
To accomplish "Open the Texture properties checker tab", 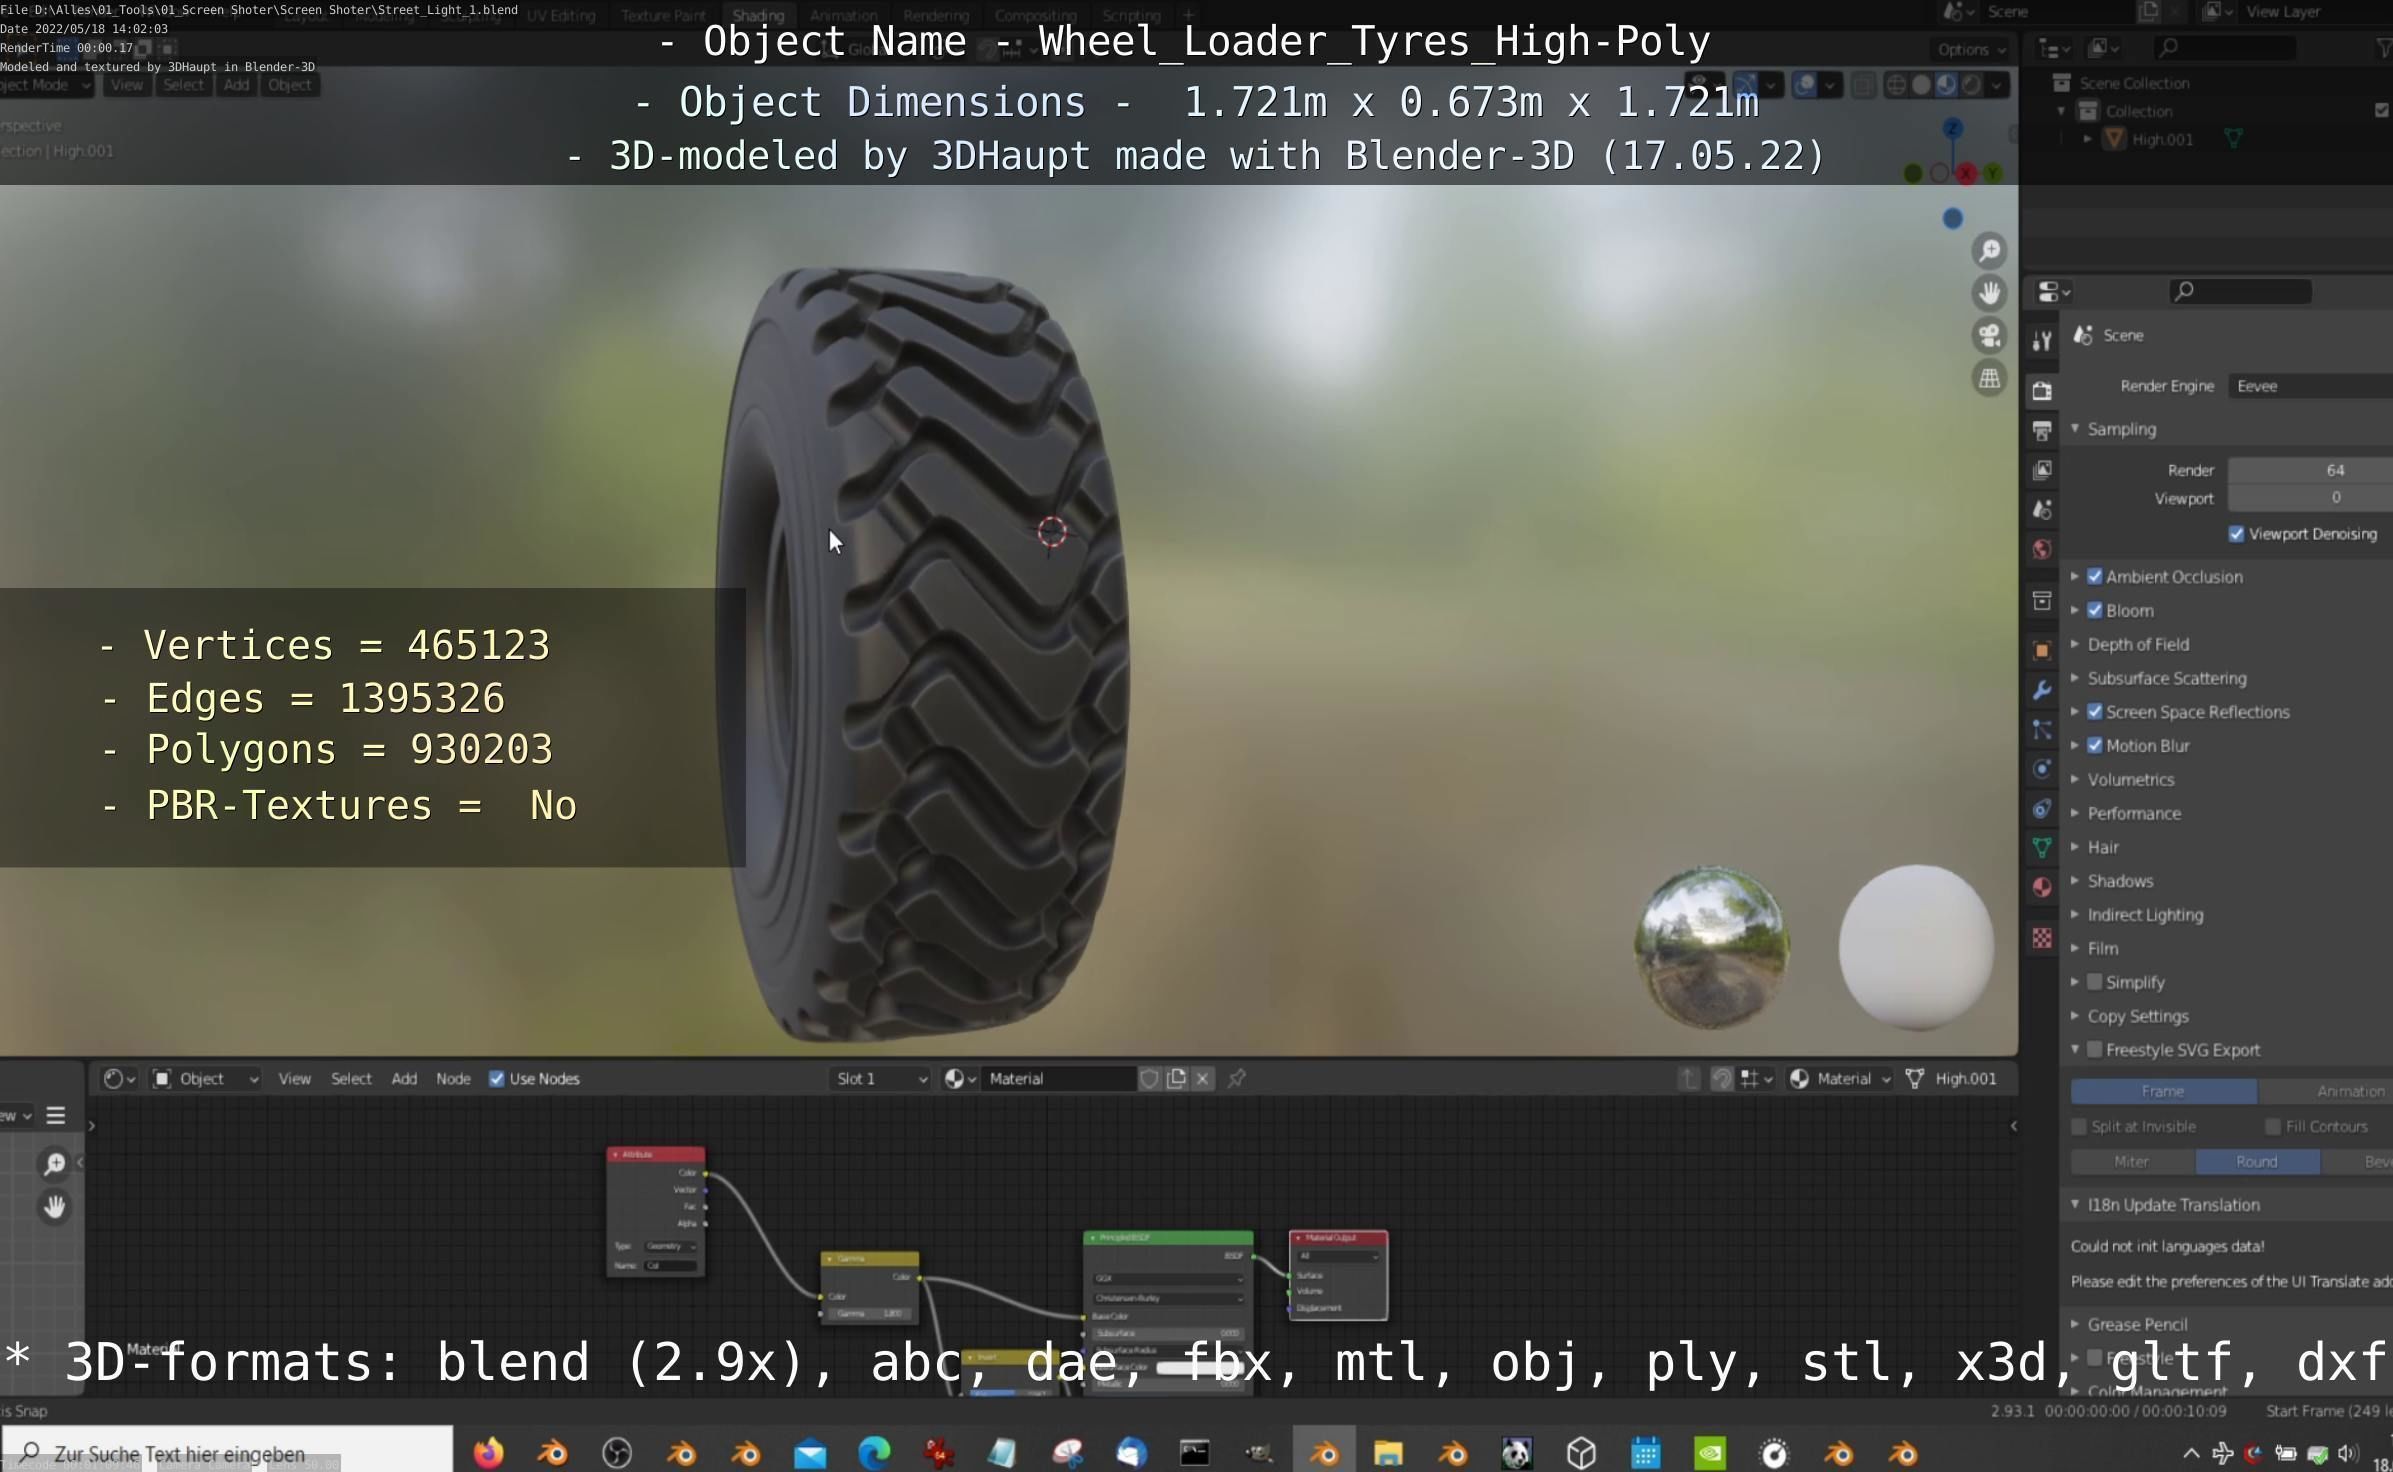I will pyautogui.click(x=2042, y=938).
